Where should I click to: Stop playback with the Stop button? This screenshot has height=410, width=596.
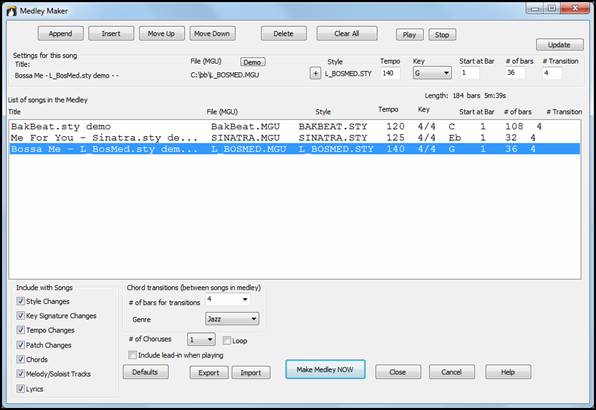(442, 35)
